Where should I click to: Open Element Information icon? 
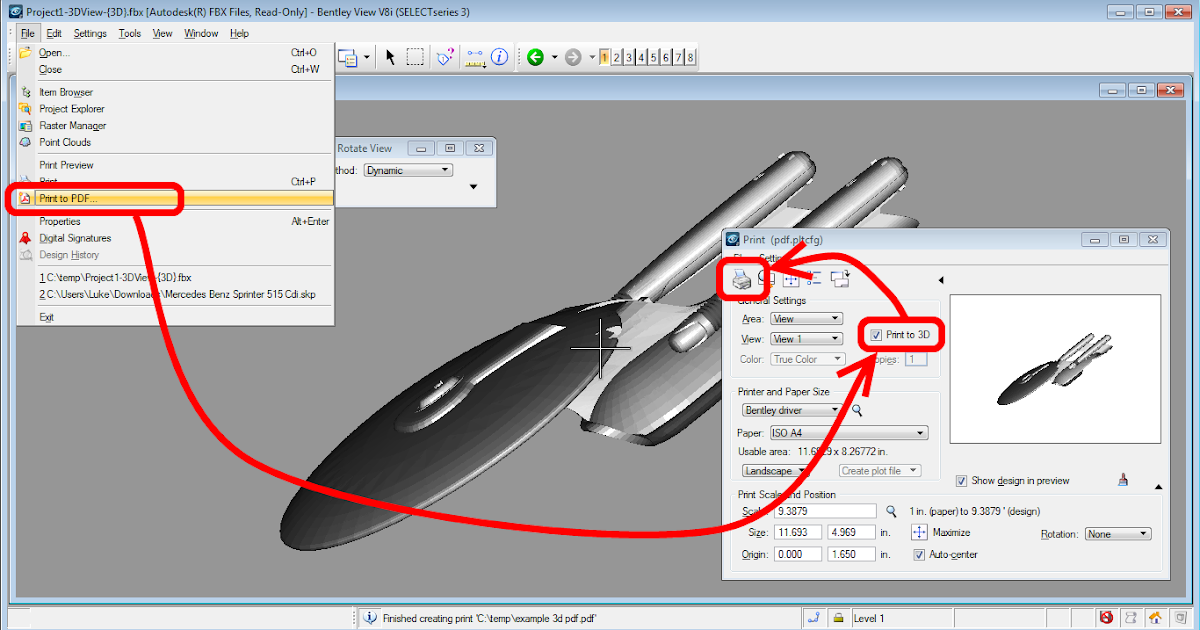coord(500,57)
